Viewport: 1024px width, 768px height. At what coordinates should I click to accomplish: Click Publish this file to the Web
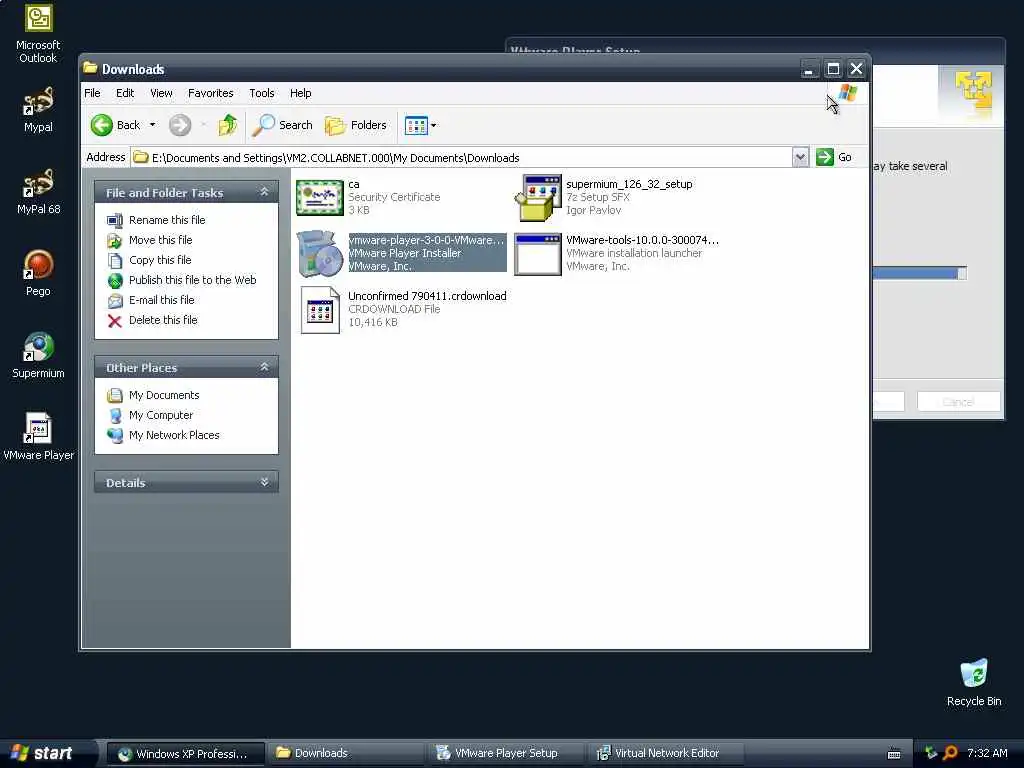tap(193, 280)
